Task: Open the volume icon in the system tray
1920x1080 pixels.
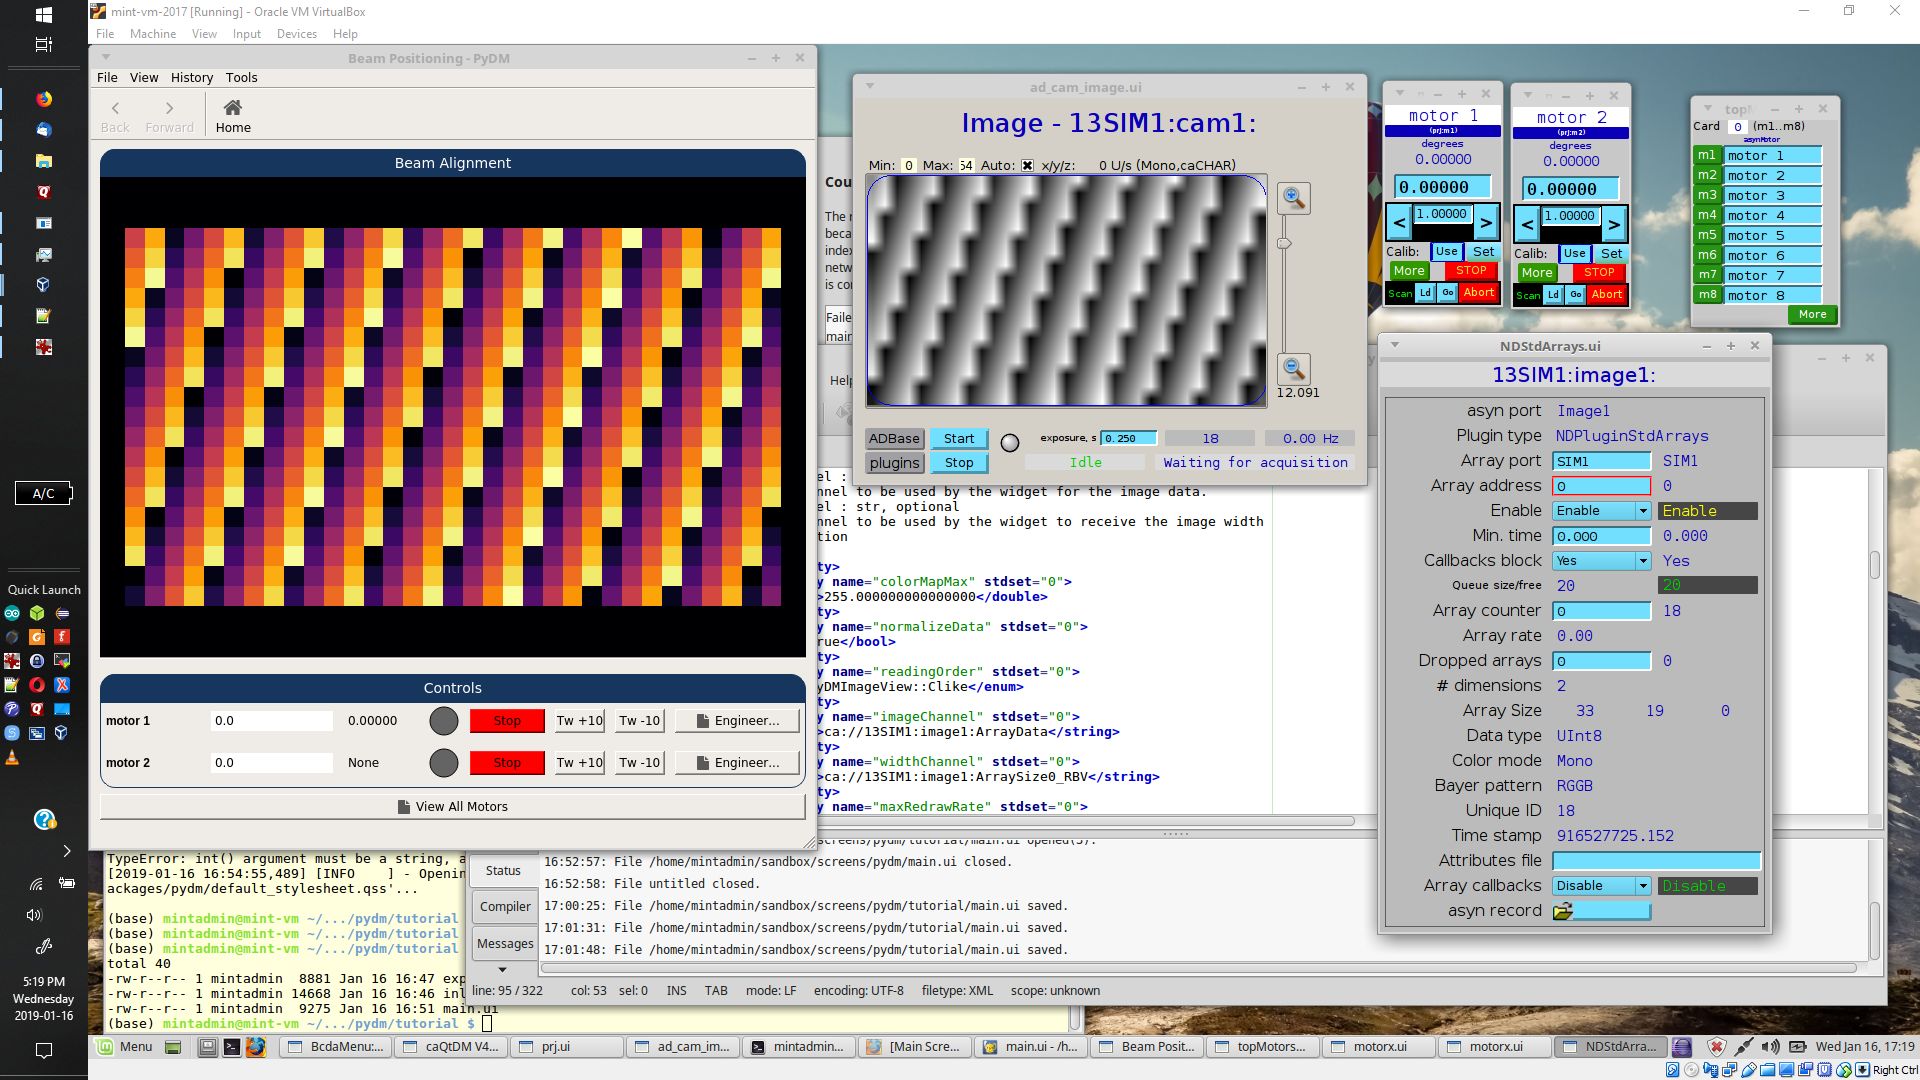Action: pos(1771,1046)
